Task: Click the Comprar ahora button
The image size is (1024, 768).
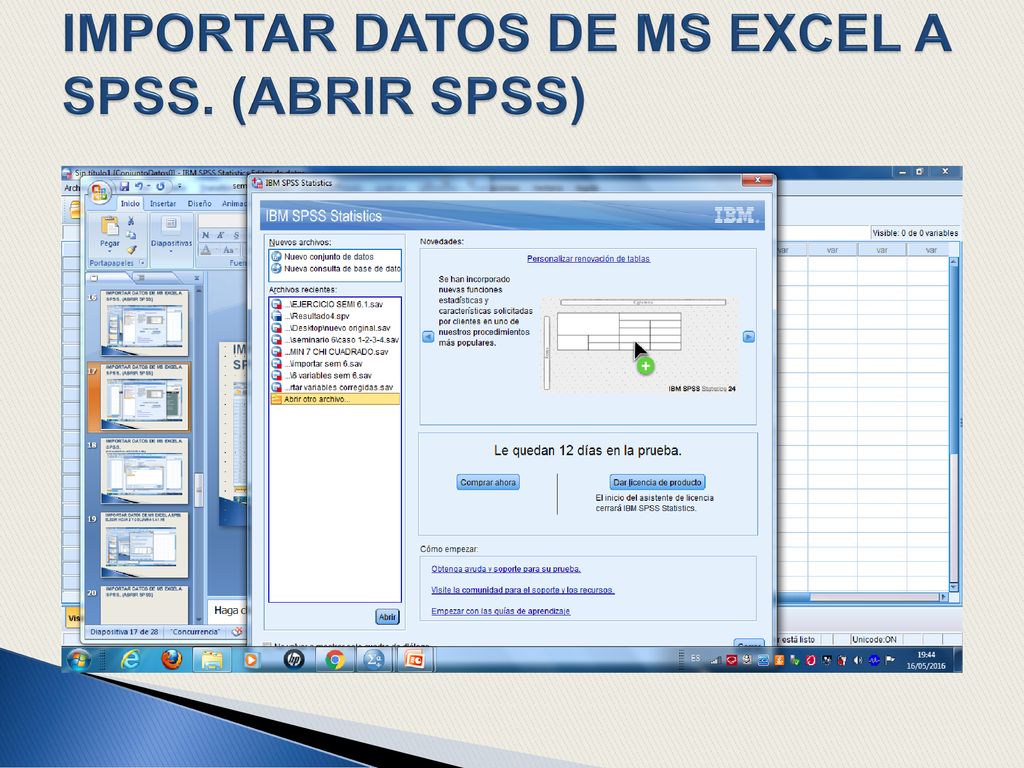Action: [x=488, y=483]
